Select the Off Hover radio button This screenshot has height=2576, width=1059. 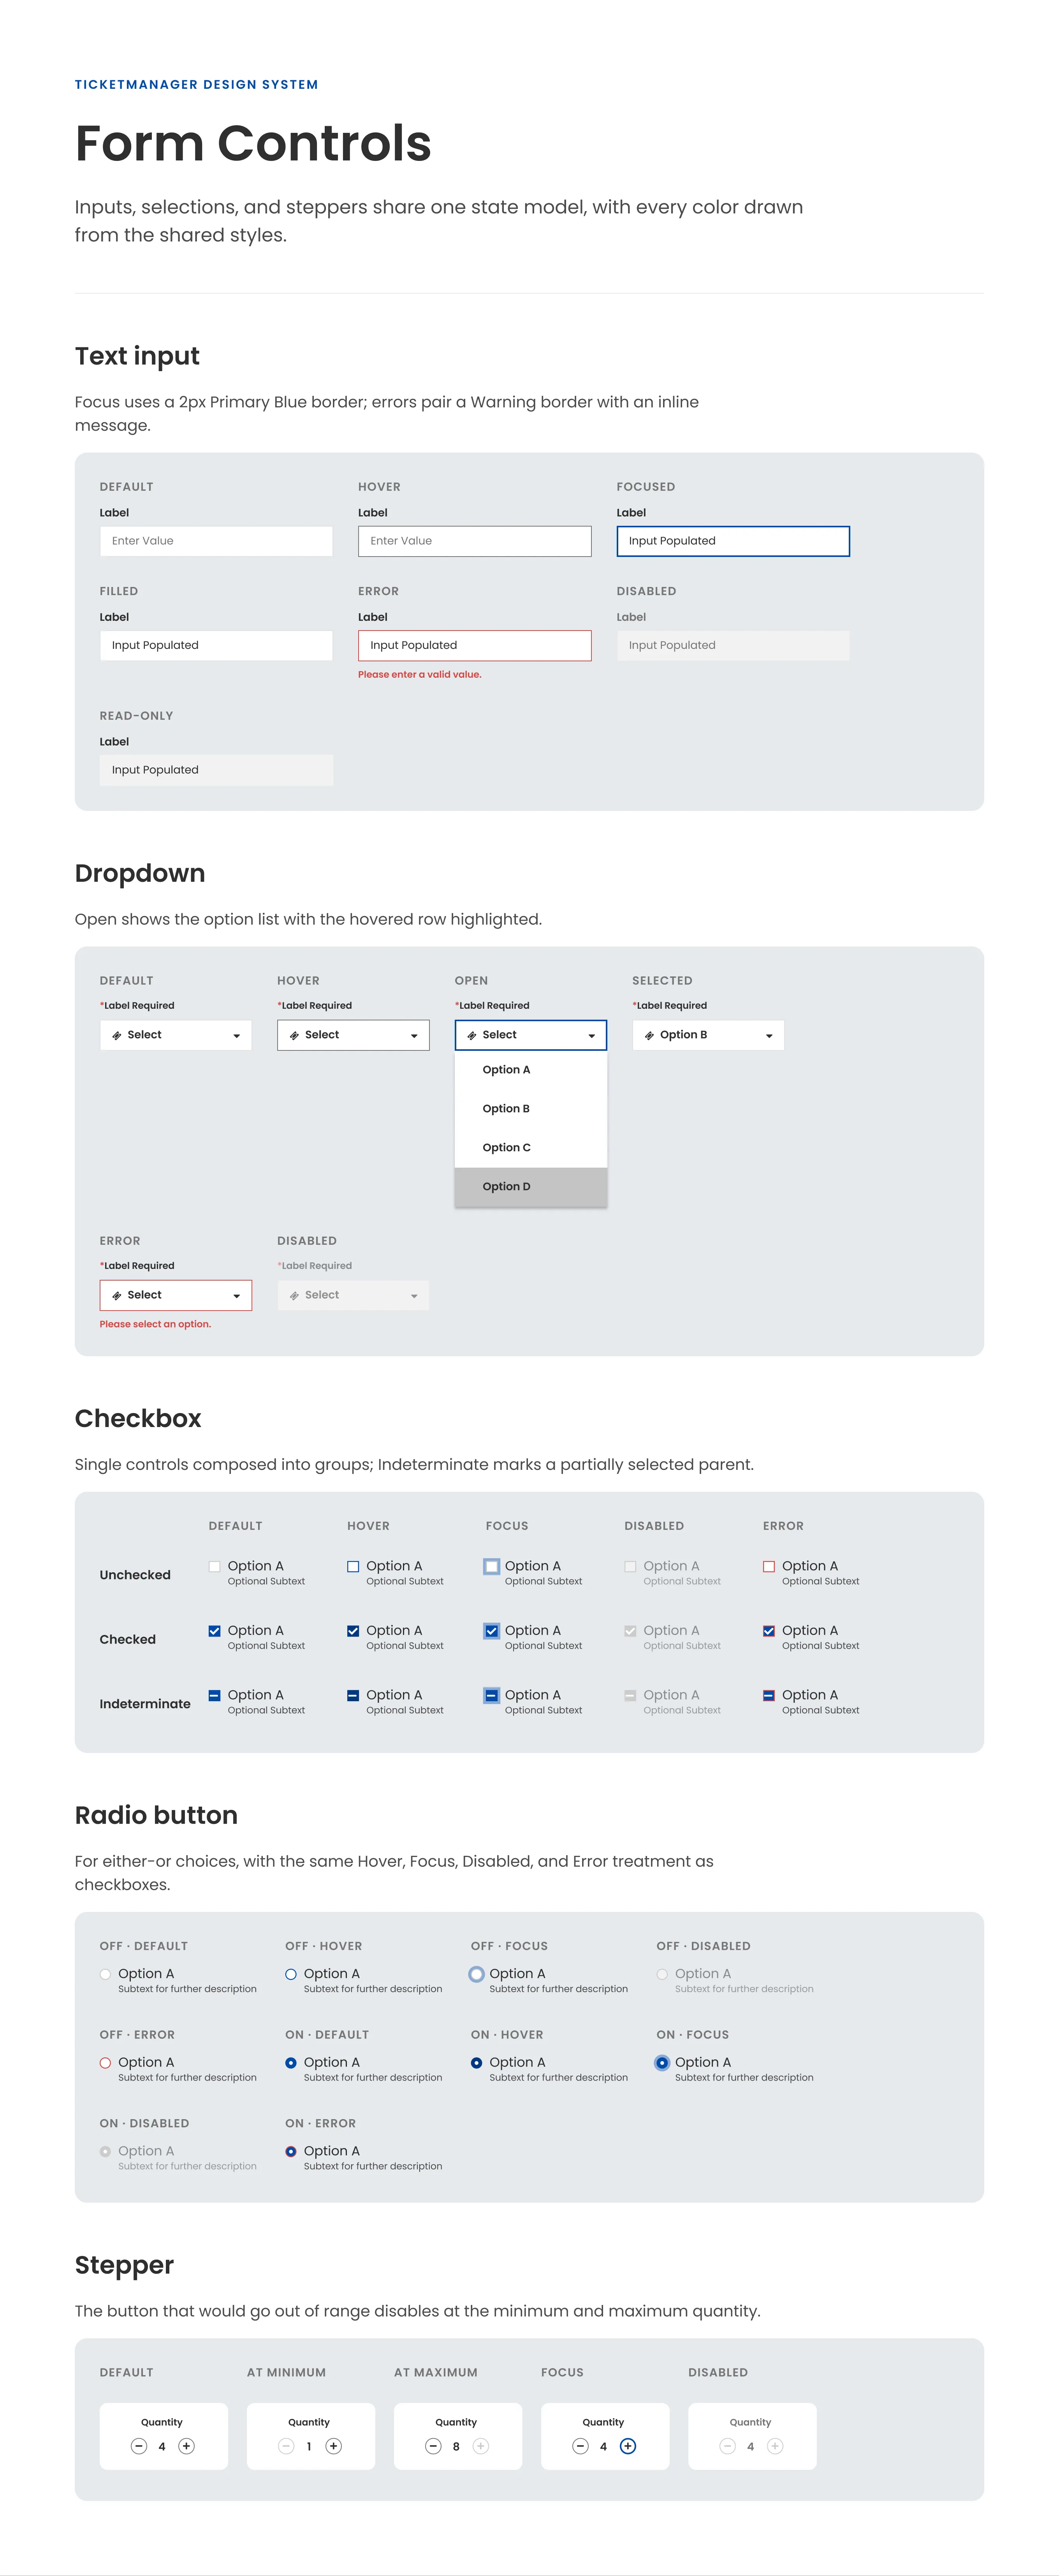[x=291, y=1974]
